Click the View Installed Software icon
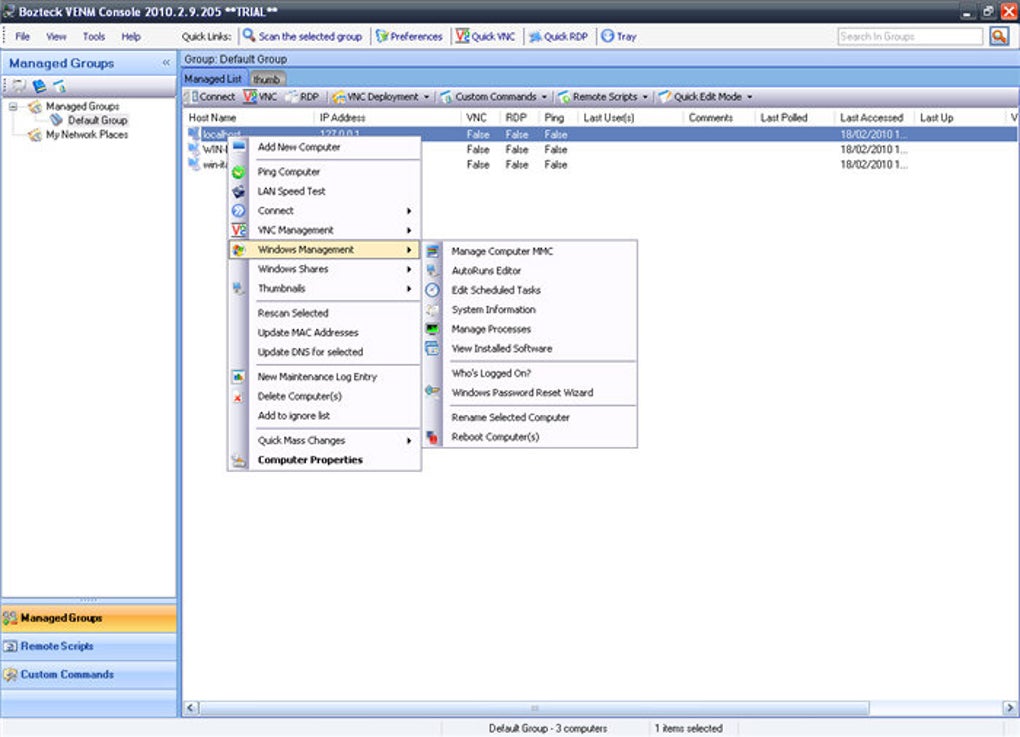 (433, 349)
